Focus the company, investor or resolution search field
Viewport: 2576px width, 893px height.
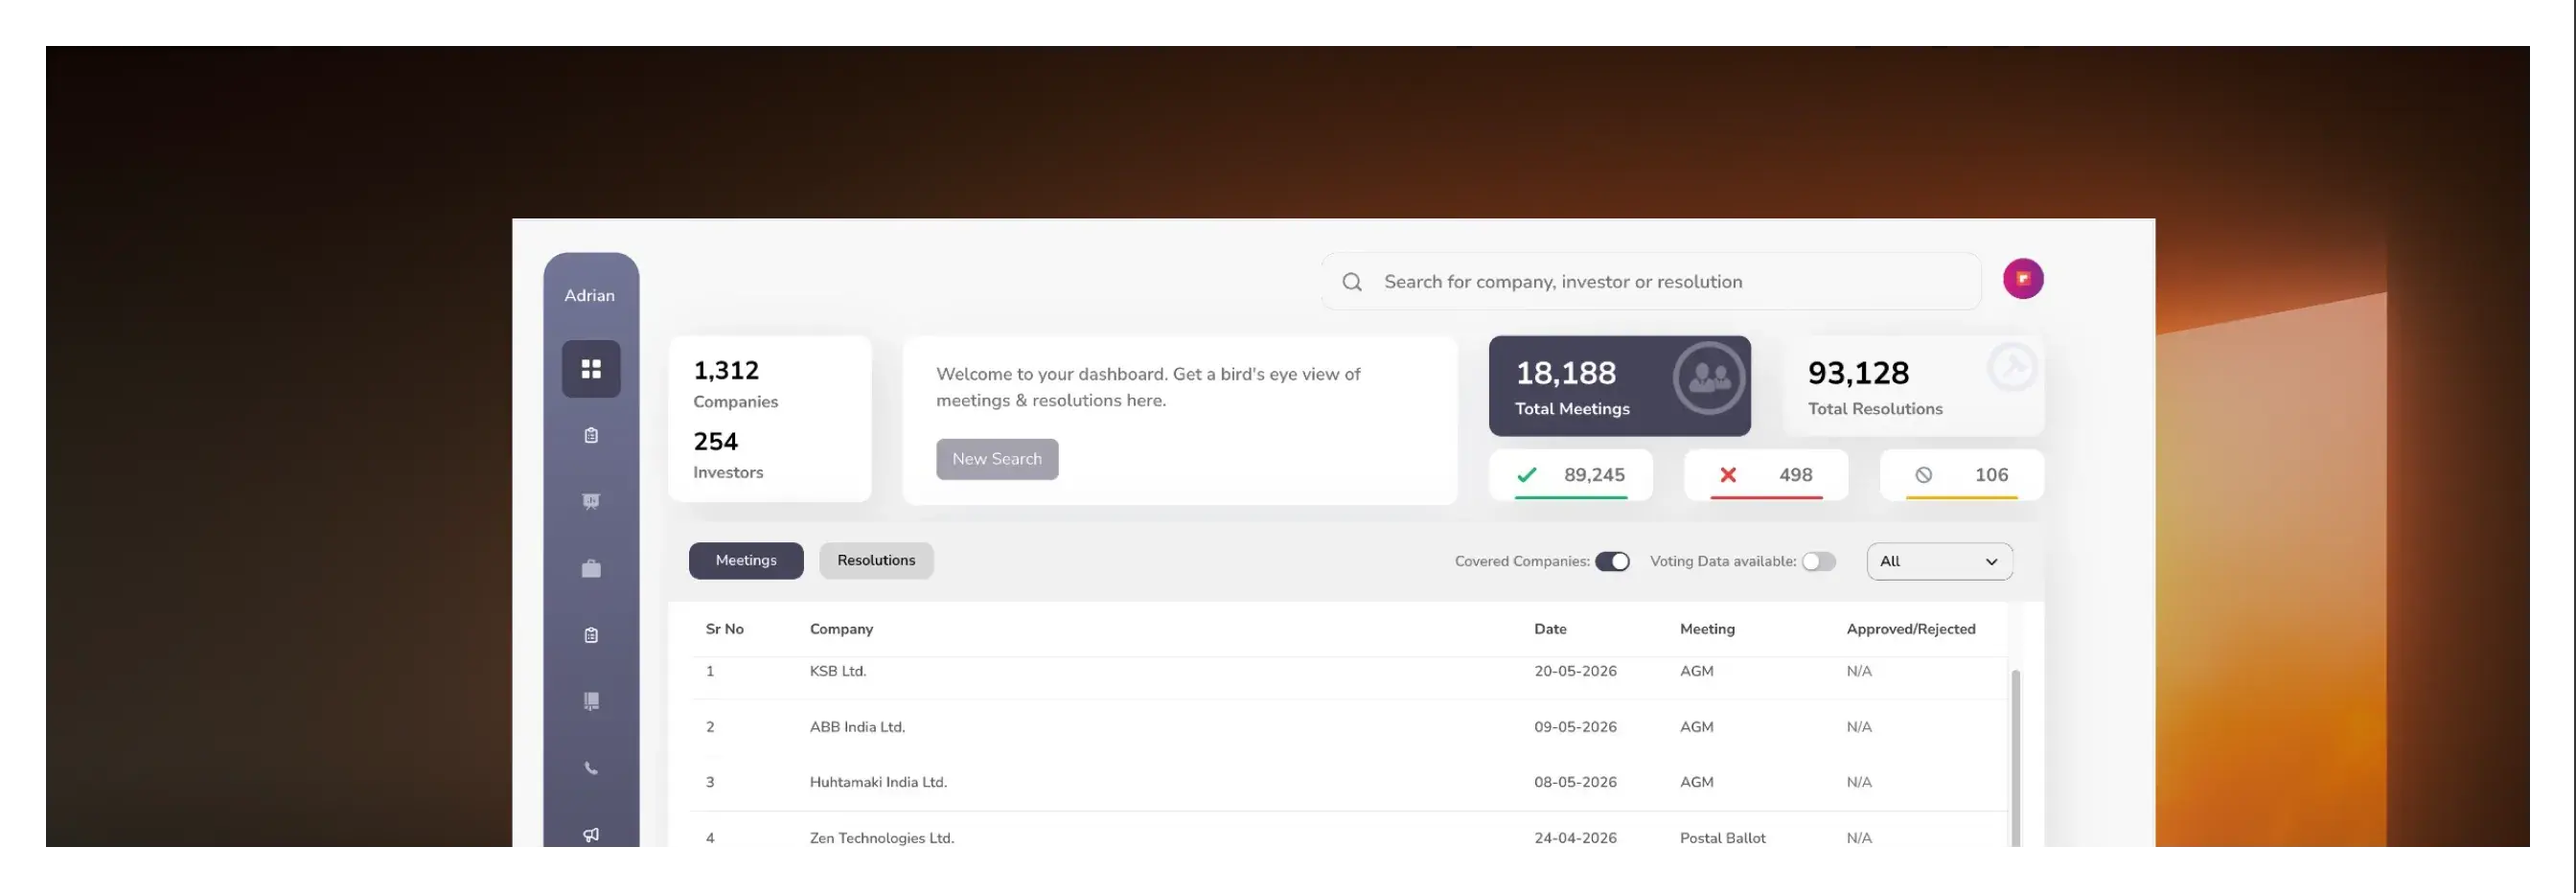click(1651, 282)
